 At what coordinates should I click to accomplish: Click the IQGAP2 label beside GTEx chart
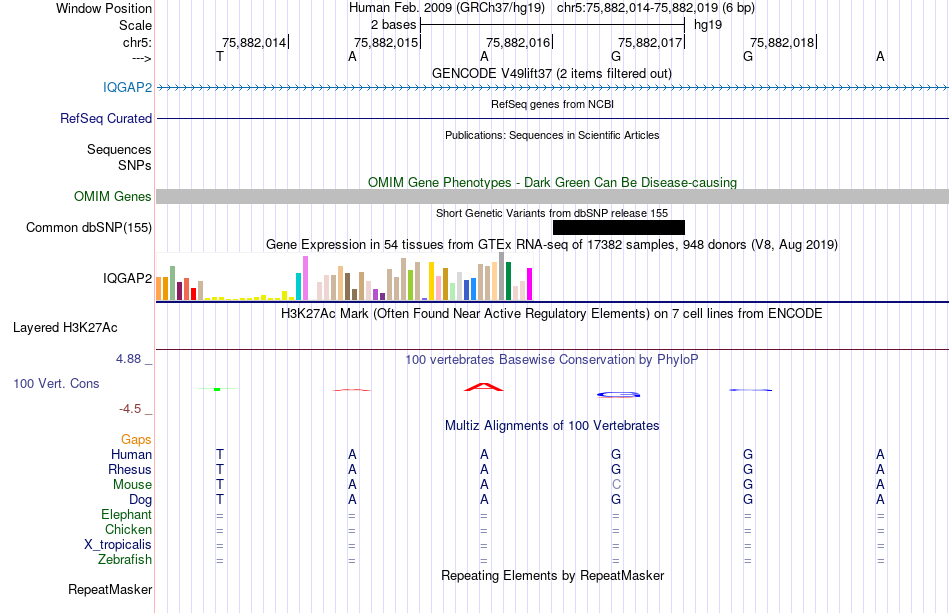pos(127,278)
